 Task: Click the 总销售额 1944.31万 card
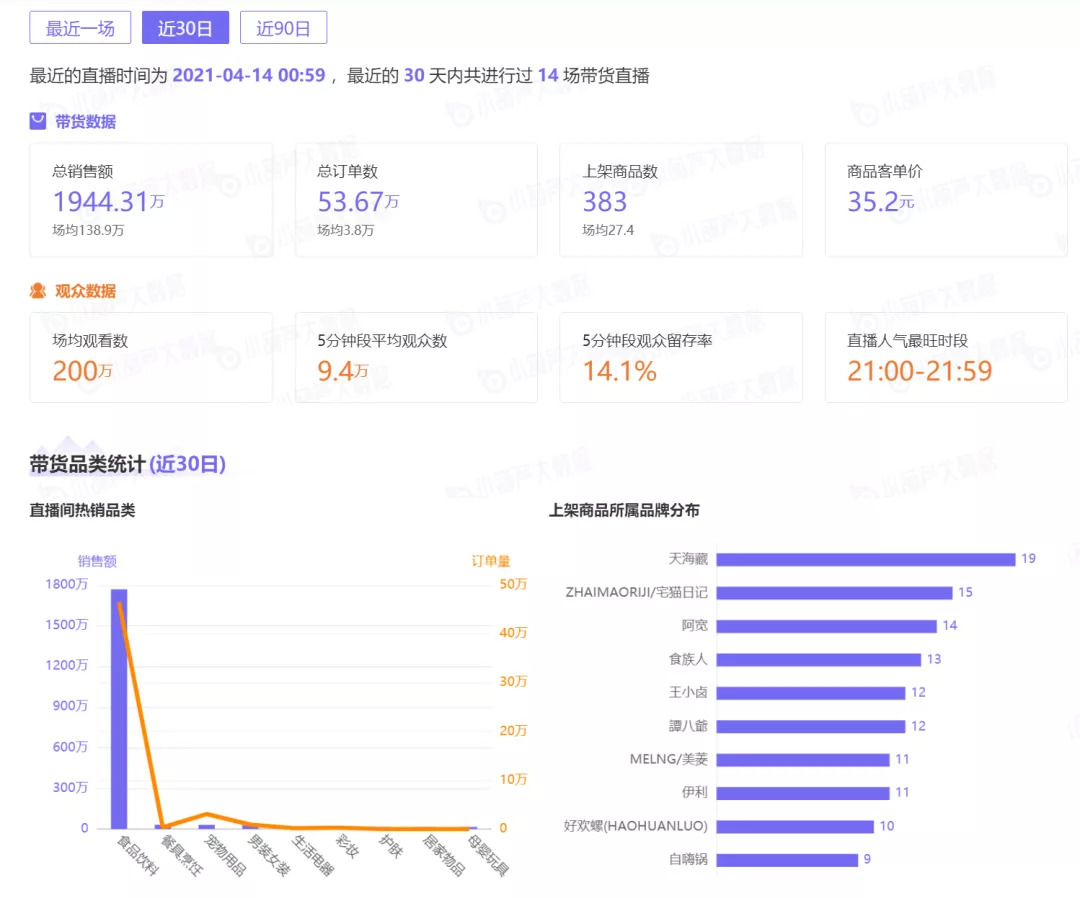pos(151,200)
